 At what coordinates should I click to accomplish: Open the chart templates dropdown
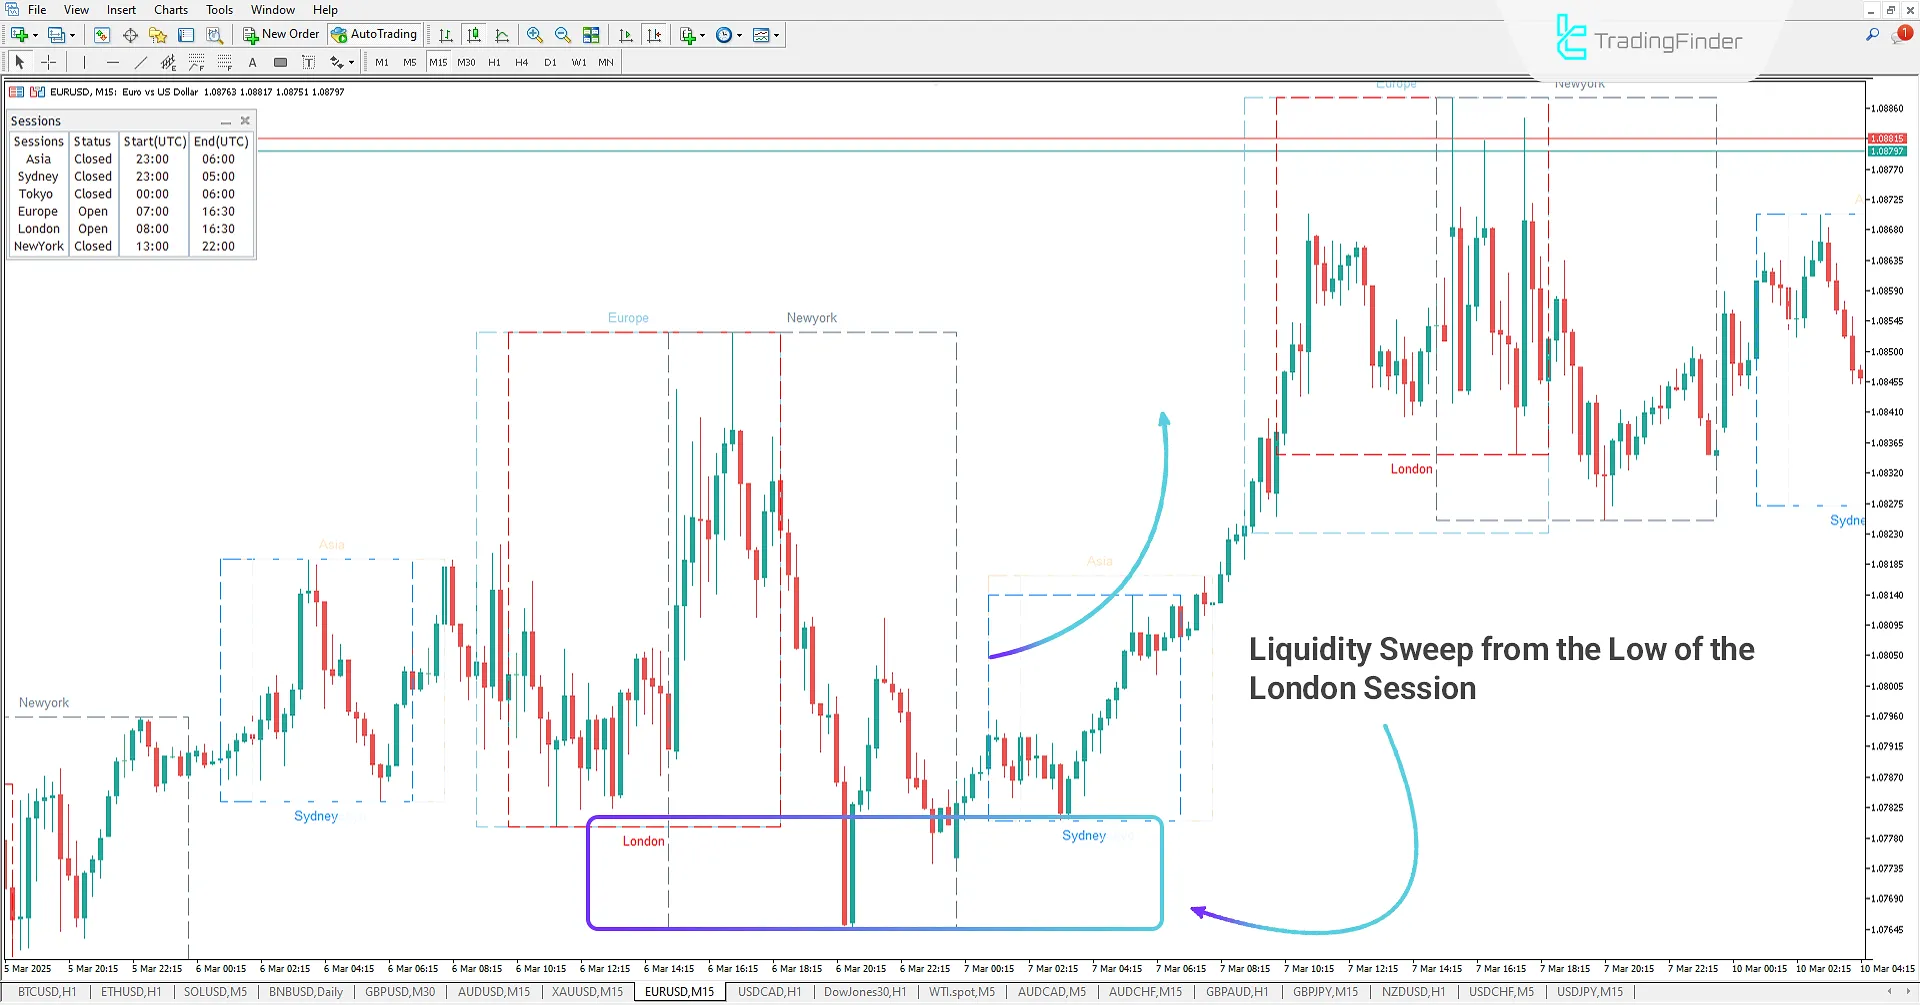[777, 34]
